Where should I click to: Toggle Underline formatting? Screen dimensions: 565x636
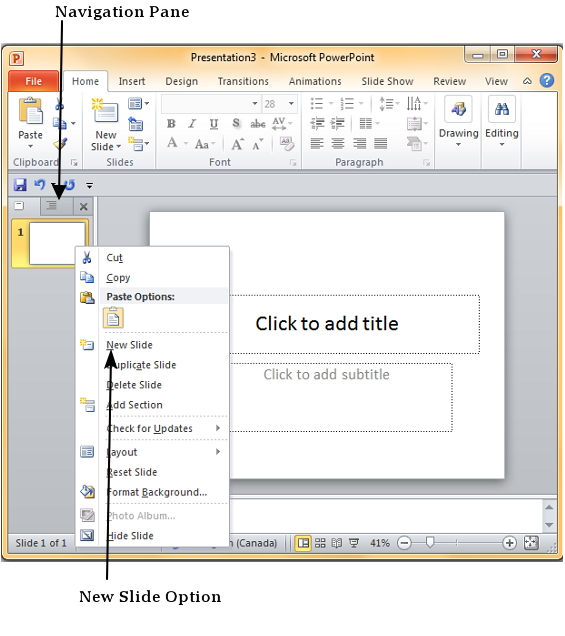214,124
